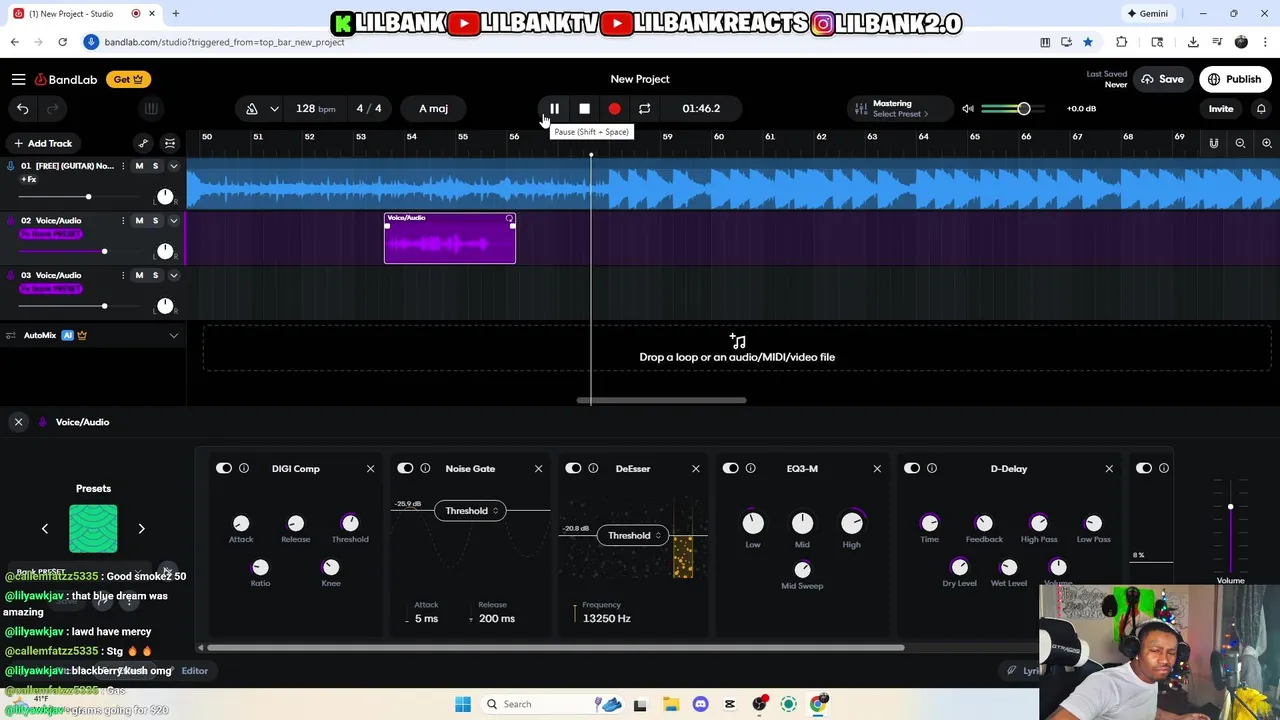Select the Voice/Audio clip on track 02
The height and width of the screenshot is (720, 1280).
coord(450,238)
